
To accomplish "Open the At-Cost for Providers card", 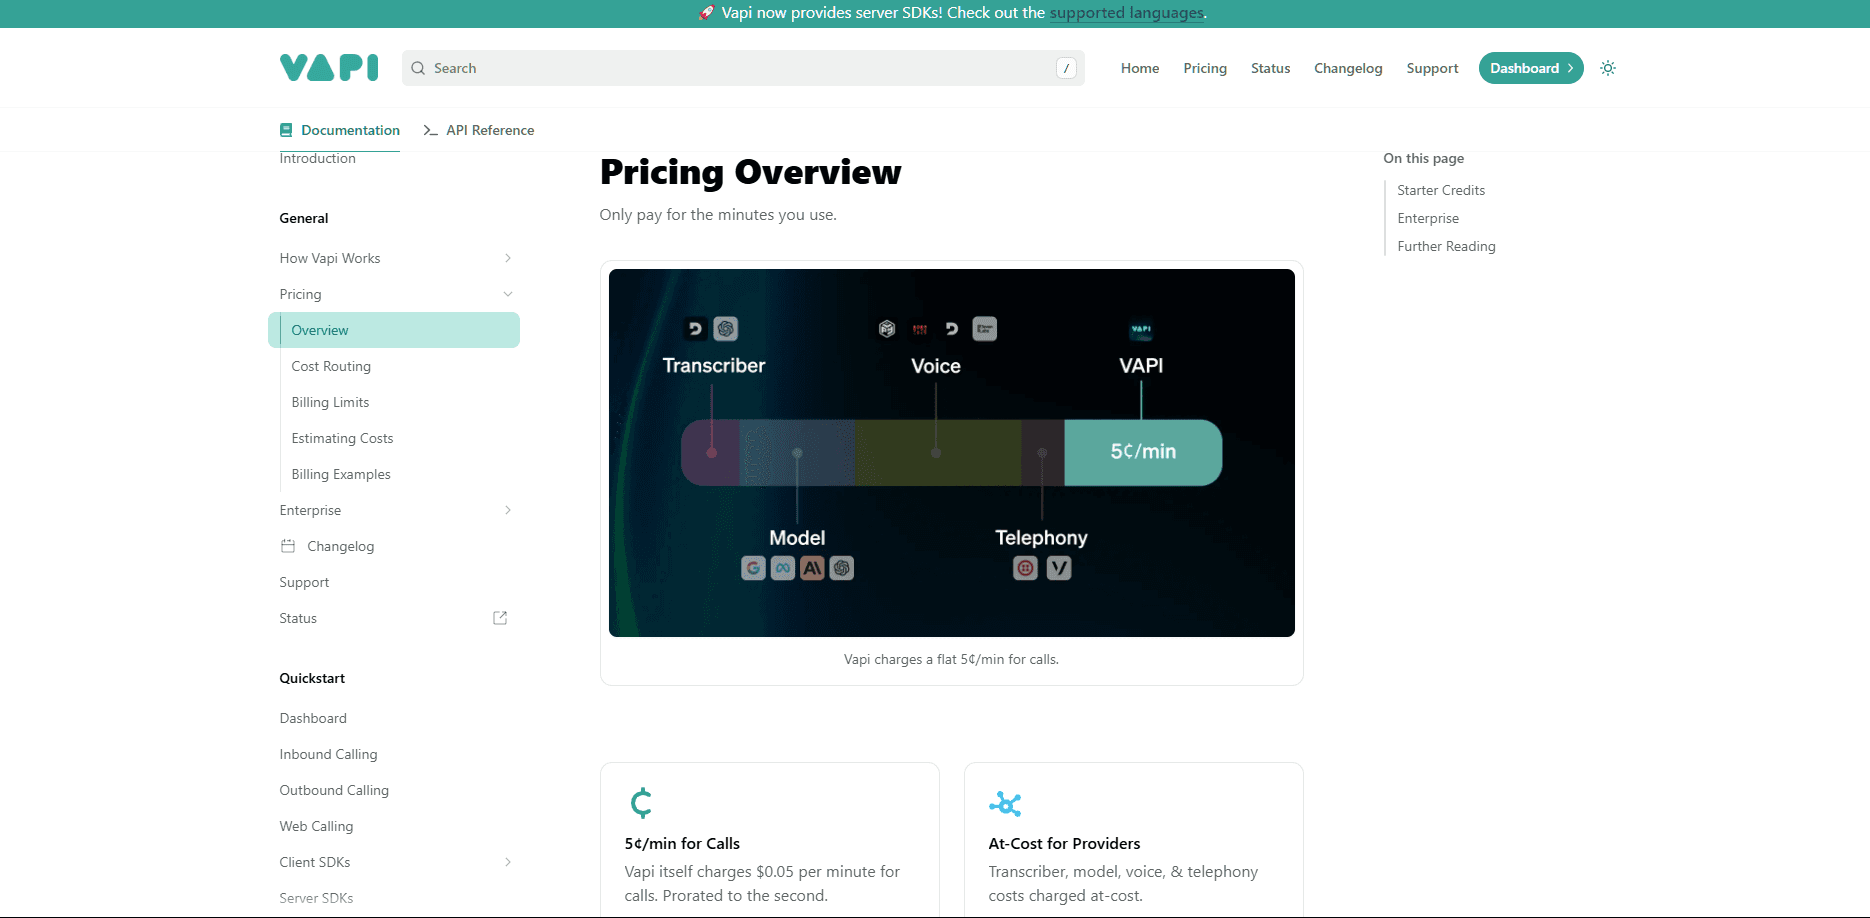I will (1133, 840).
